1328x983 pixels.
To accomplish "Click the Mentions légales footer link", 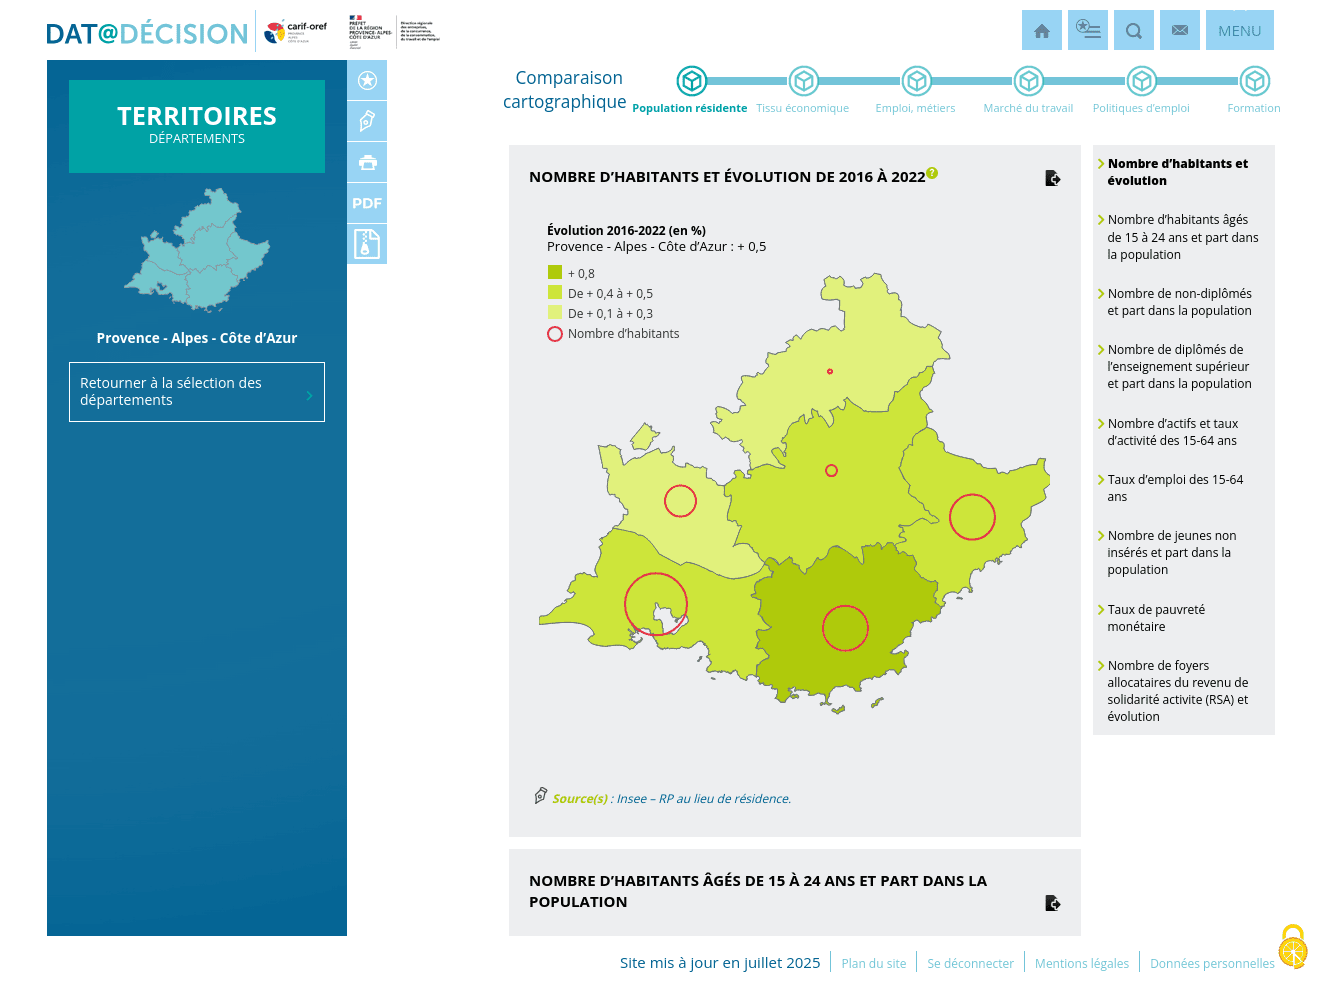I will pos(1081,963).
